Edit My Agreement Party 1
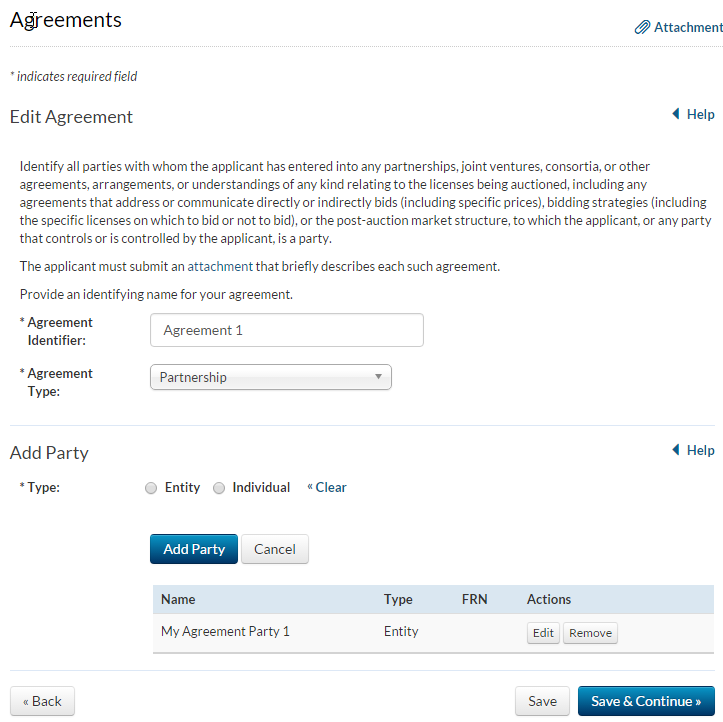The height and width of the screenshot is (722, 723). point(543,633)
